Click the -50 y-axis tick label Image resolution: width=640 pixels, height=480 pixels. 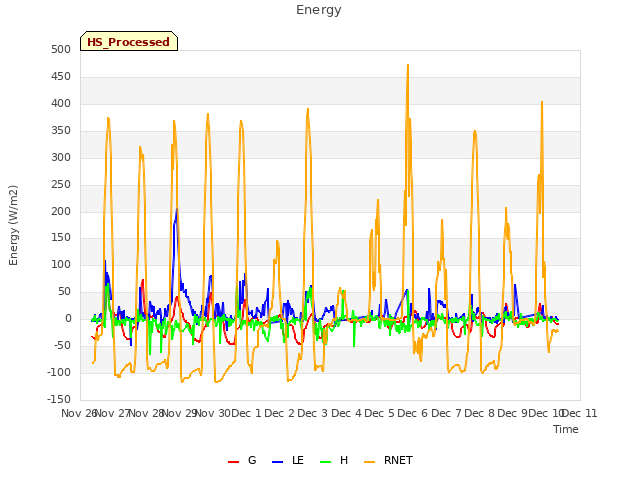click(x=62, y=345)
